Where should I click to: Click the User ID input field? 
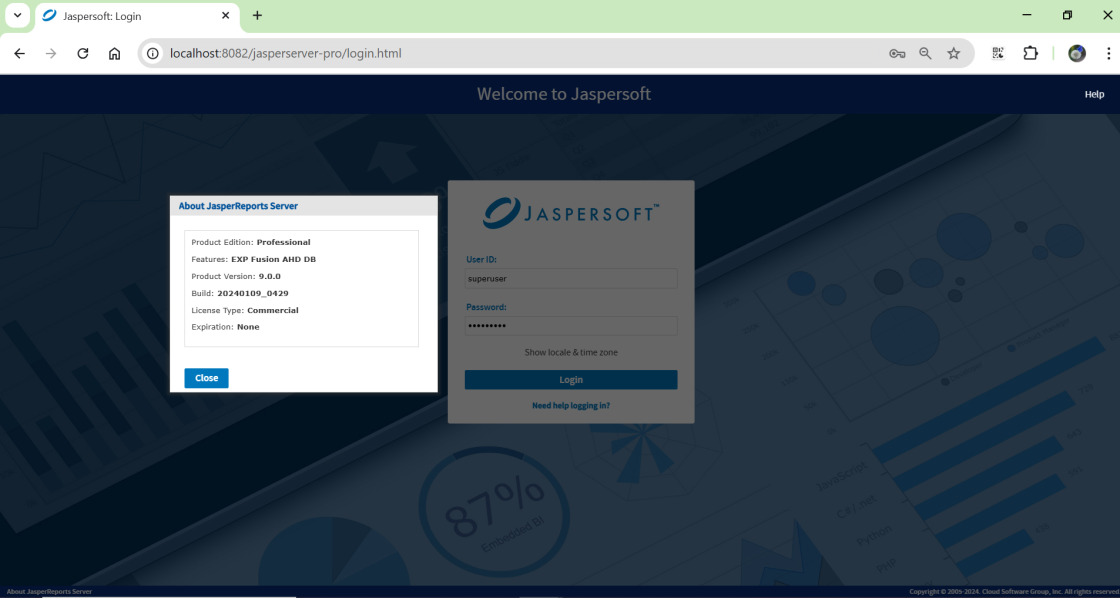click(x=571, y=280)
